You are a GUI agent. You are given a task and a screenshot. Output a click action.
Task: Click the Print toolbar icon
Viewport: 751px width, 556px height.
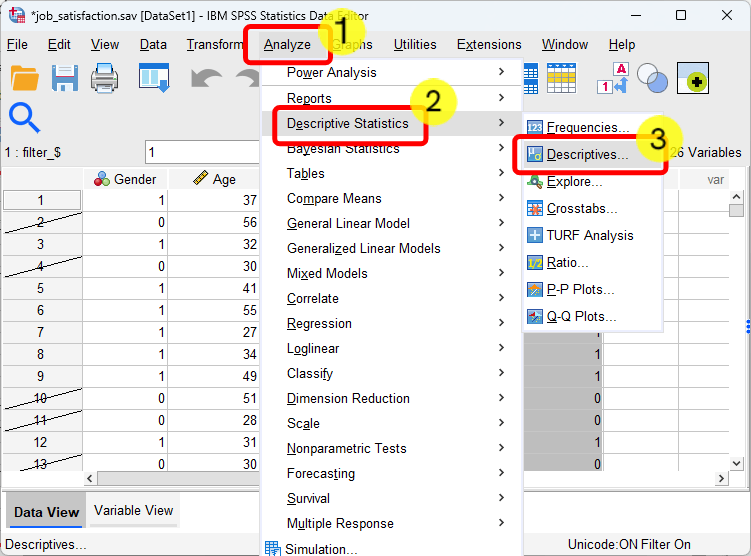[x=104, y=78]
